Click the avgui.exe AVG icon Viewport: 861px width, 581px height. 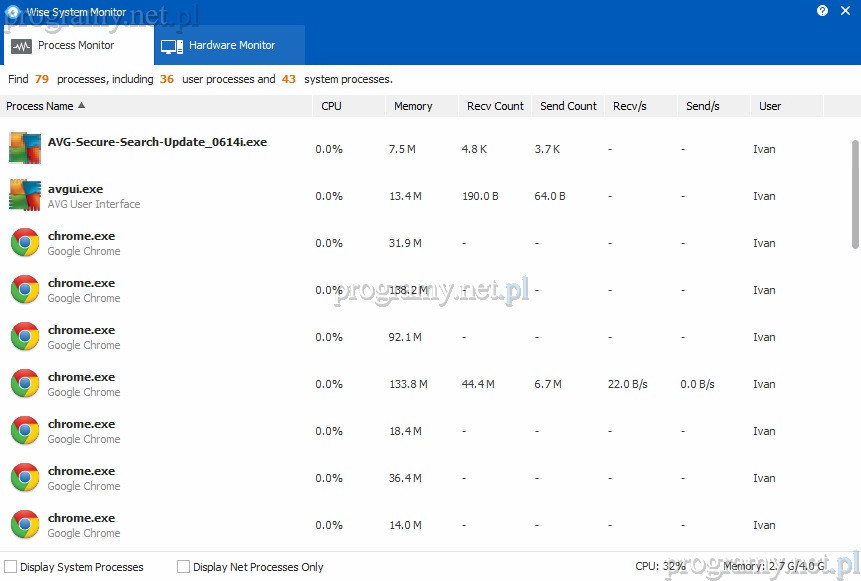pos(25,195)
